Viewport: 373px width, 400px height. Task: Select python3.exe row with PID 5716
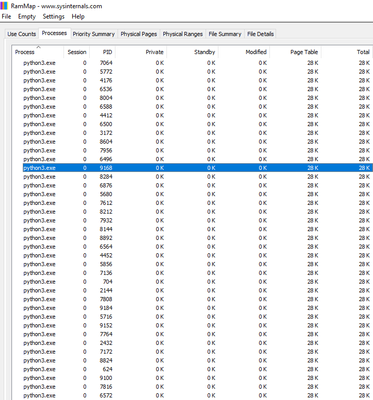pyautogui.click(x=198, y=317)
